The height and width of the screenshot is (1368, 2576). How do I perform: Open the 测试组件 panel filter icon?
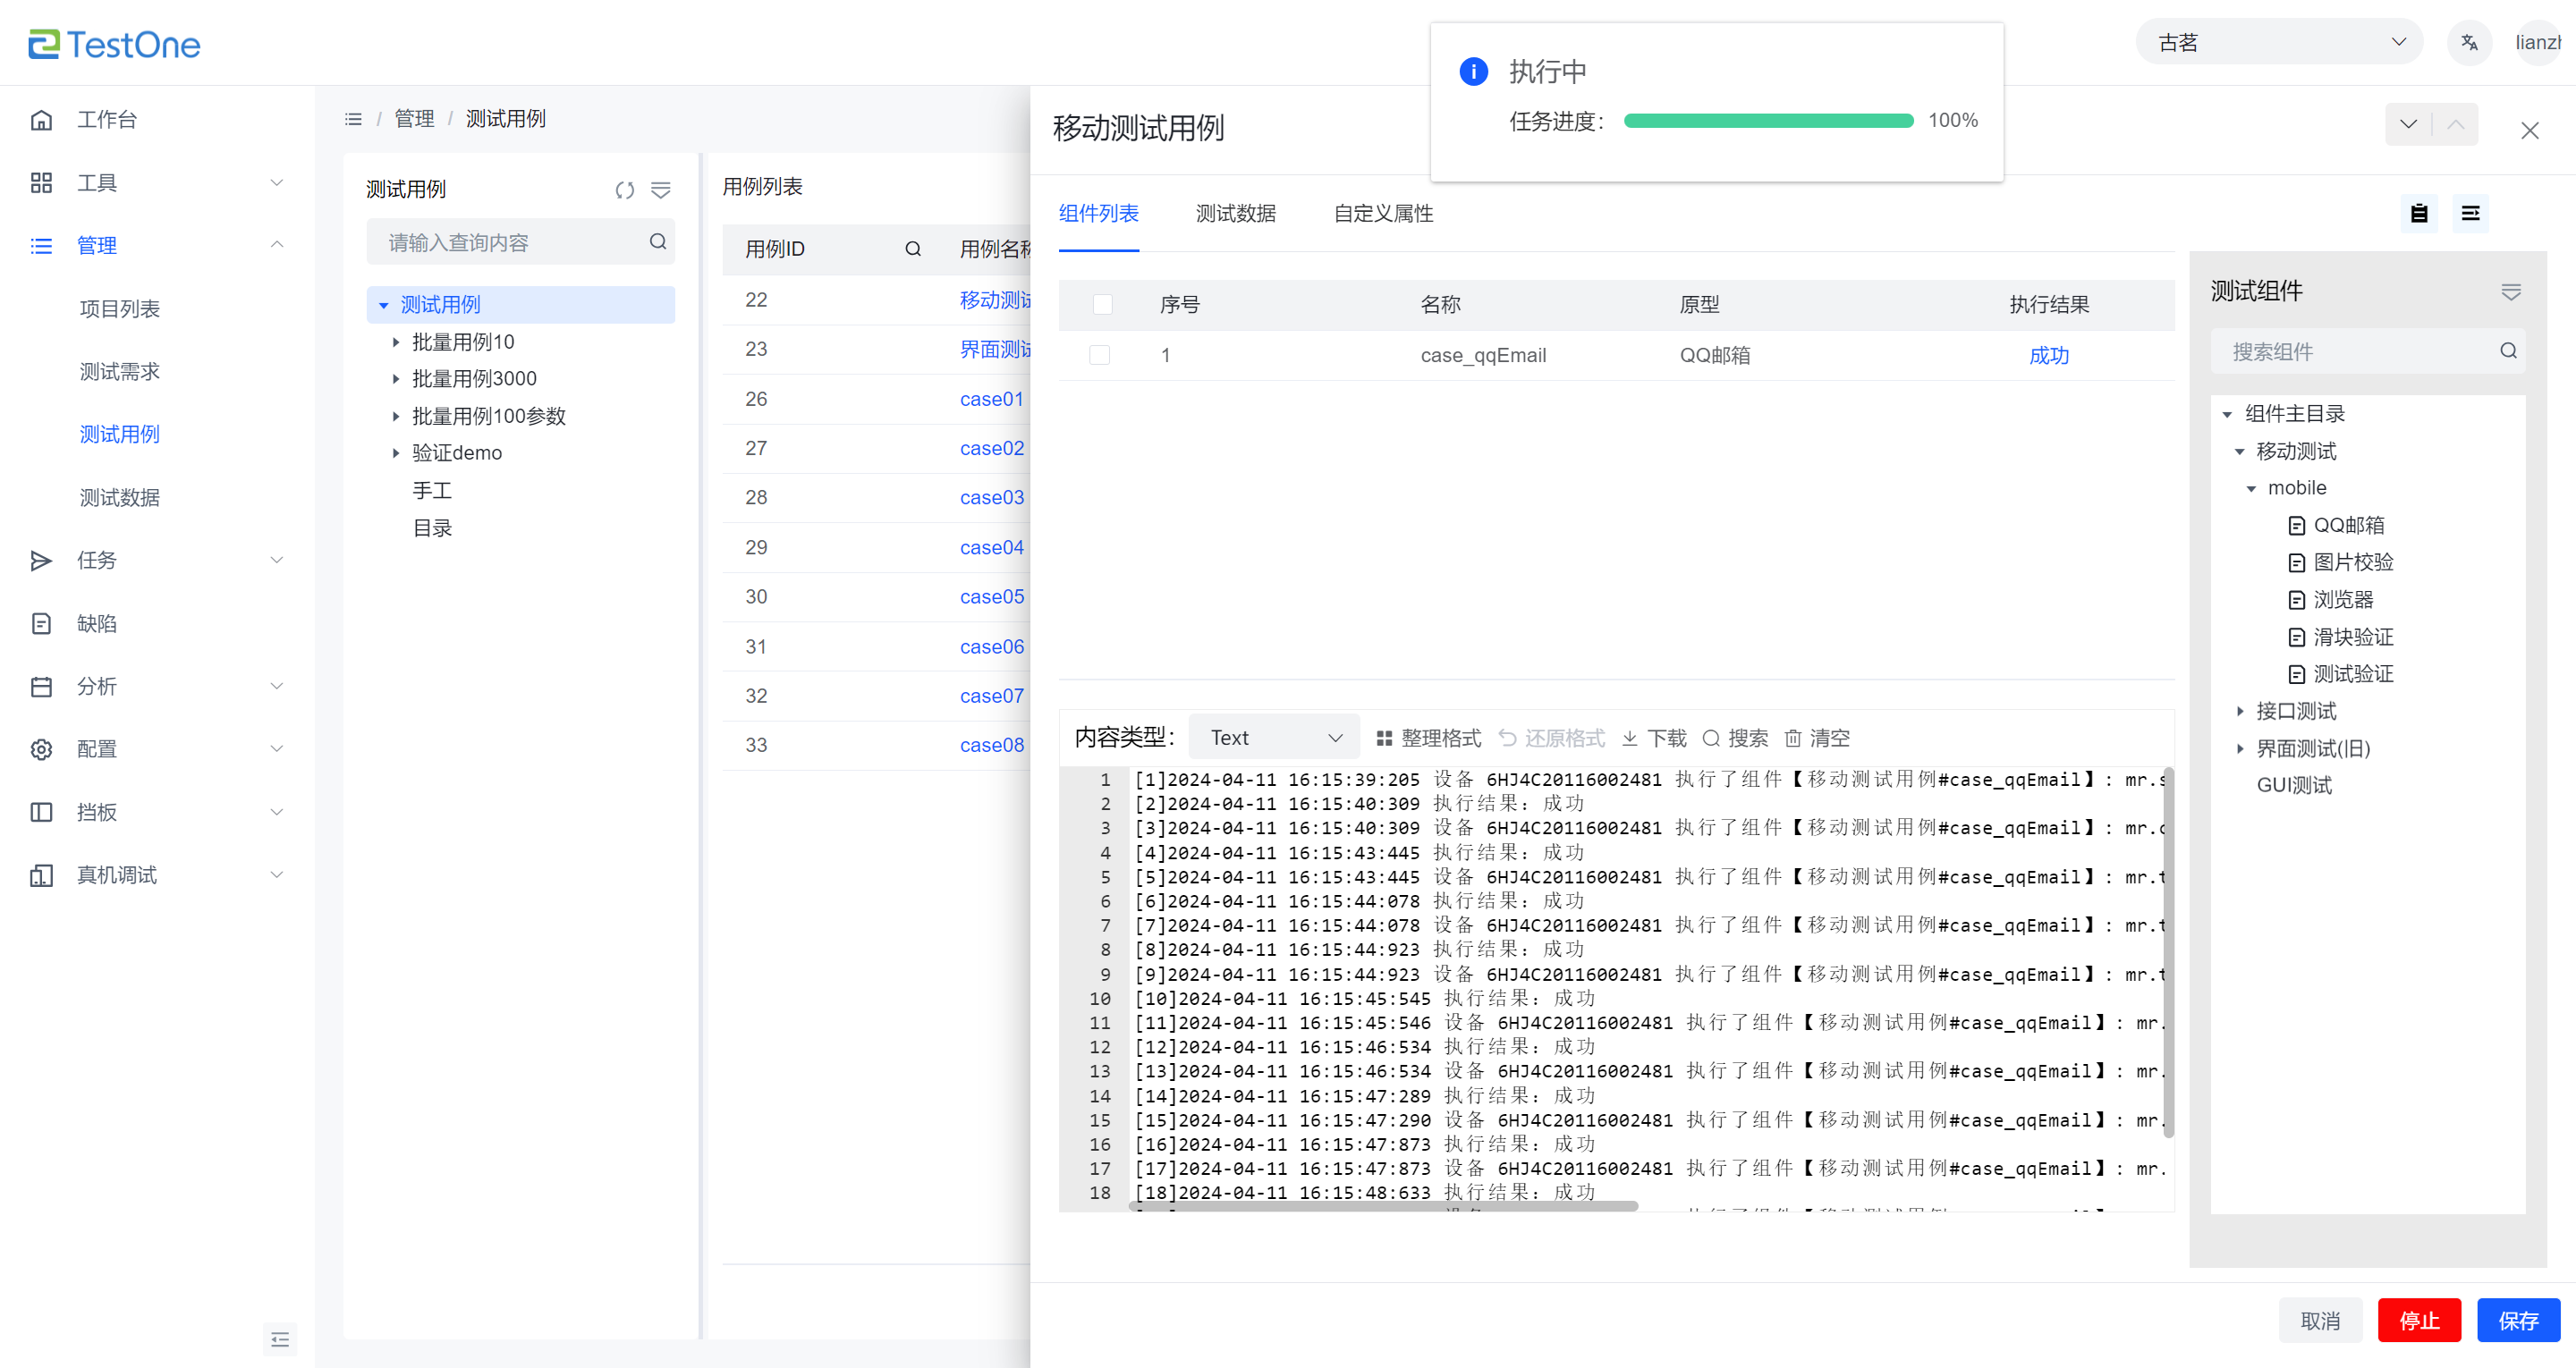click(x=2510, y=292)
